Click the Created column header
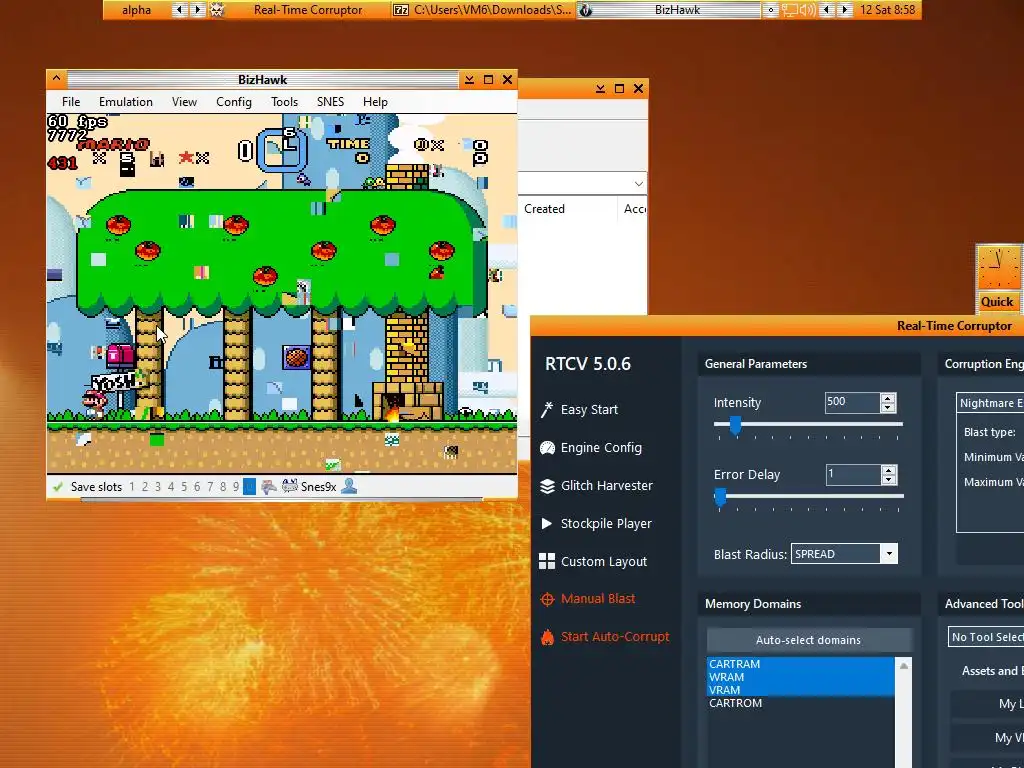This screenshot has height=768, width=1024. pos(545,209)
